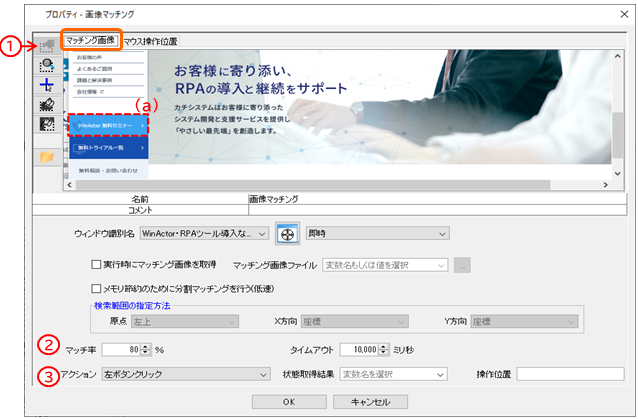Viewport: 638px width, 419px height.
Task: Open image file with the folder icon
Action: click(x=47, y=156)
